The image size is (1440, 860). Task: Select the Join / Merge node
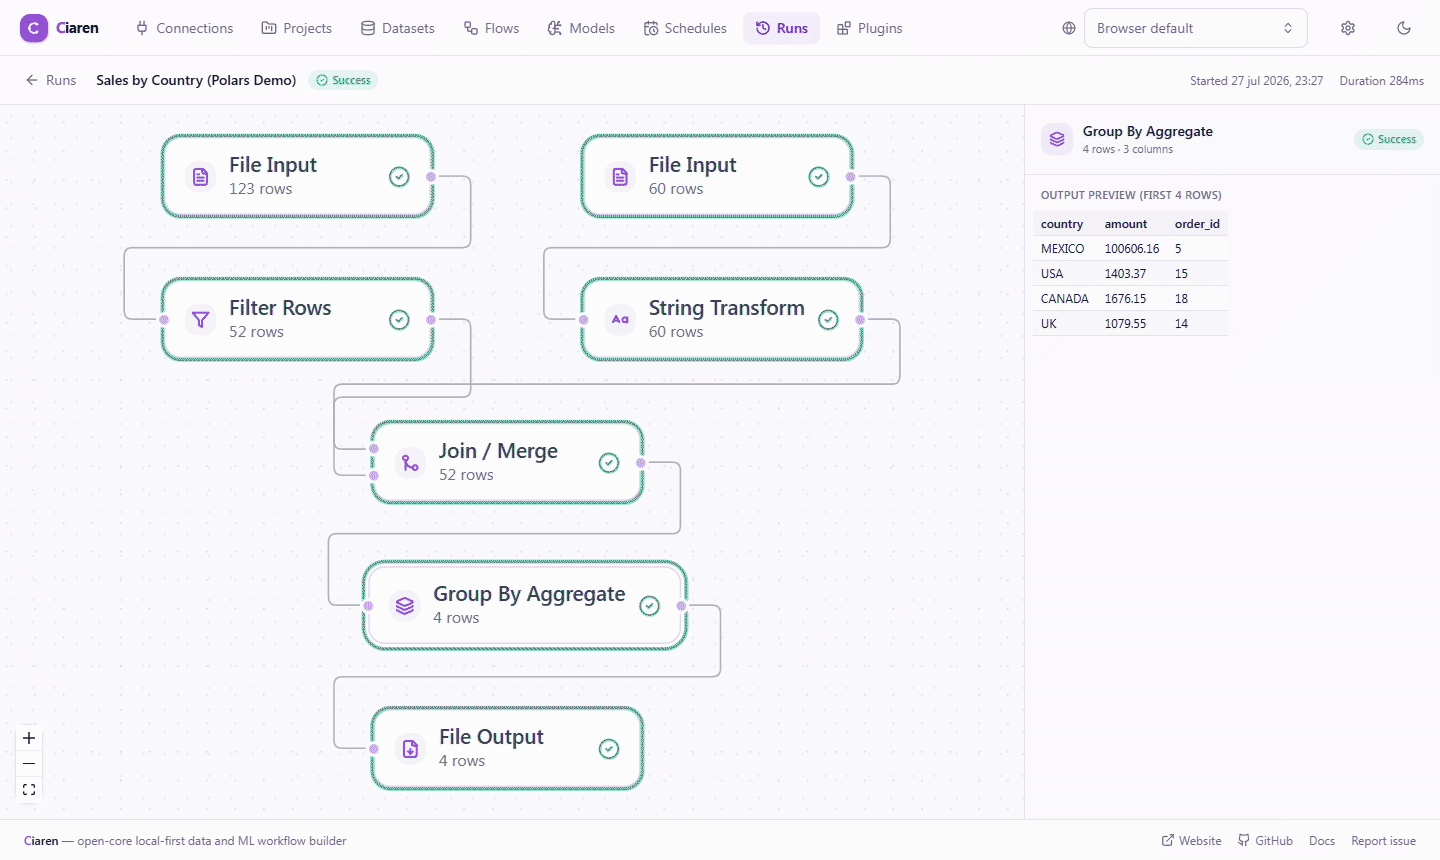[x=508, y=462]
